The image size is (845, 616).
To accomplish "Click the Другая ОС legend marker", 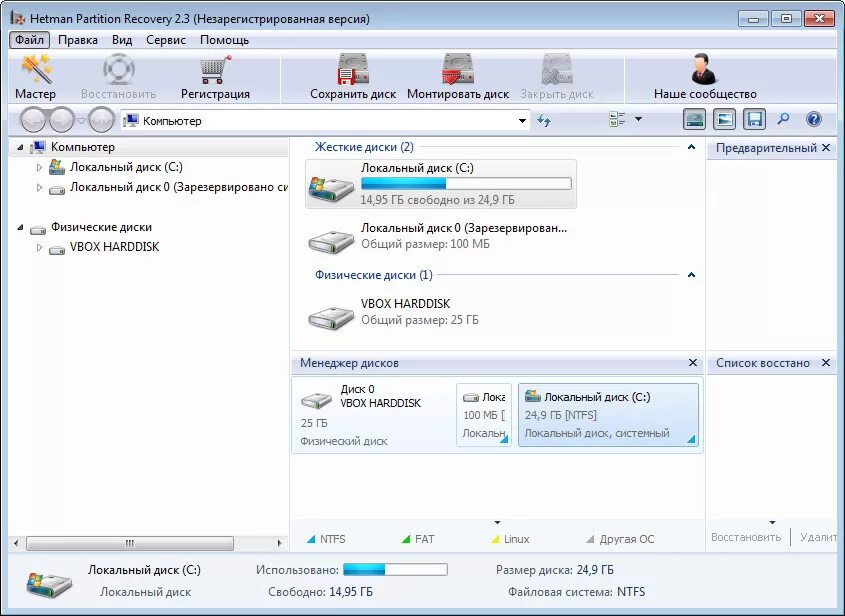I will coord(590,539).
